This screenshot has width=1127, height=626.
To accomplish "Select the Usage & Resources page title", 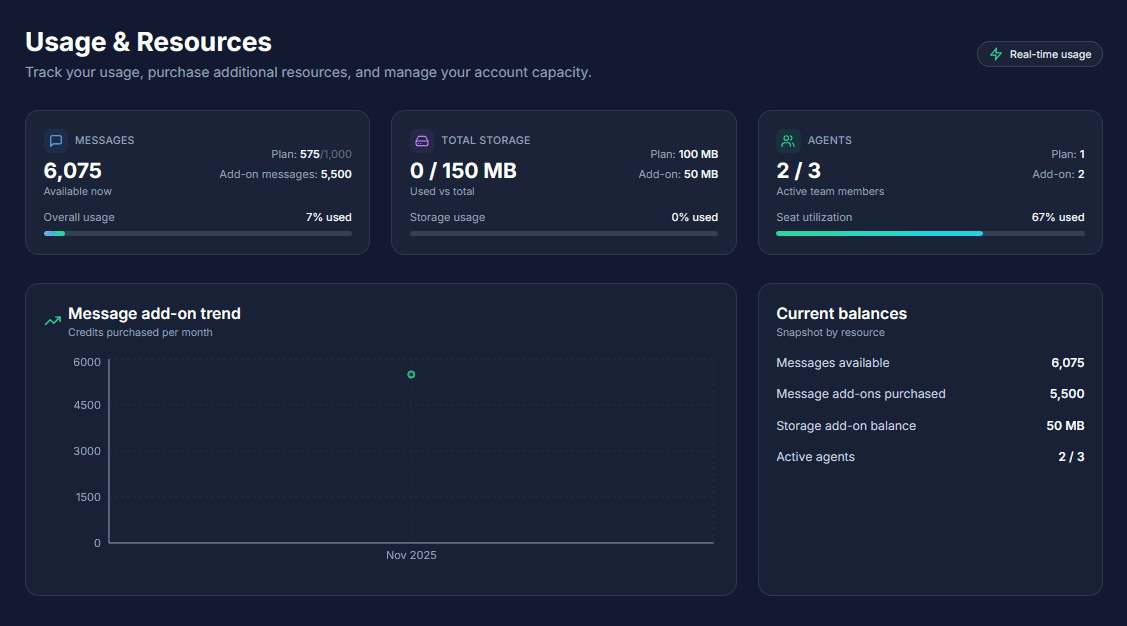I will 149,42.
